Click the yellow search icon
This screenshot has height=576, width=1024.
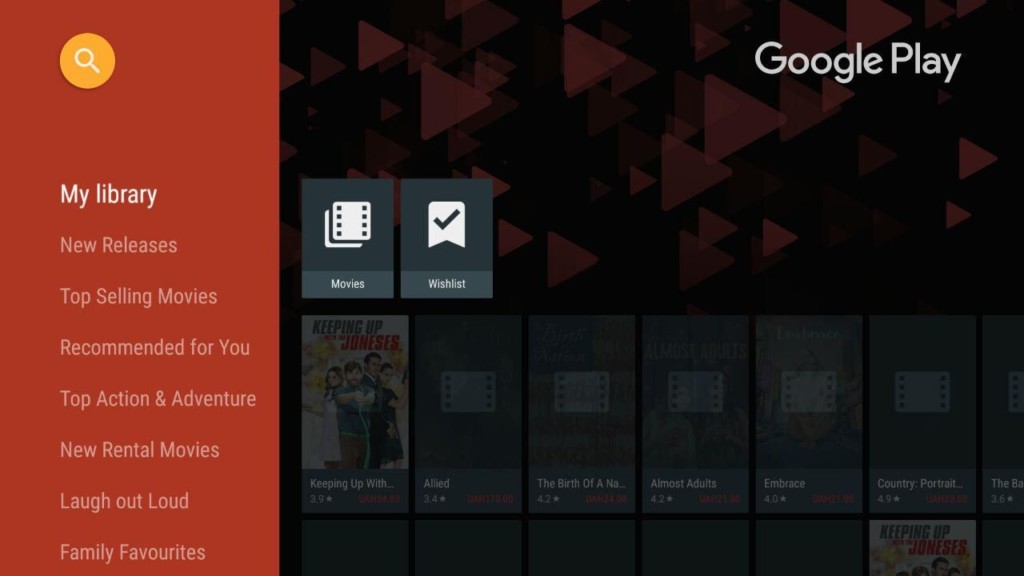click(87, 61)
